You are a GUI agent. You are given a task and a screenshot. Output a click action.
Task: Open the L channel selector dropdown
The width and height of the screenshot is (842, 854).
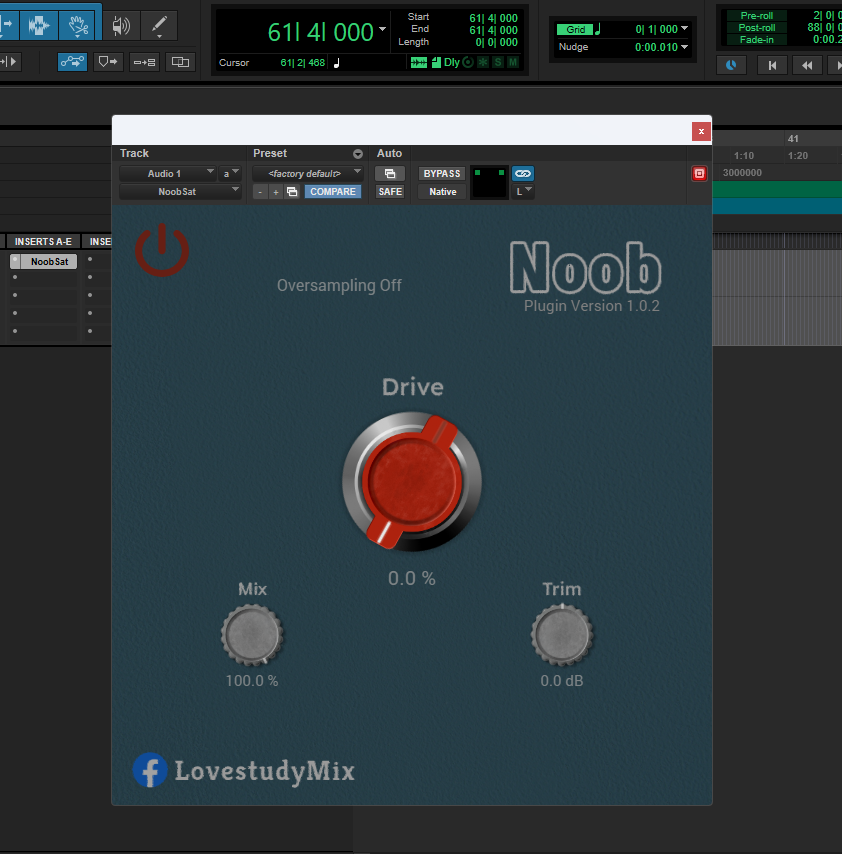[521, 191]
